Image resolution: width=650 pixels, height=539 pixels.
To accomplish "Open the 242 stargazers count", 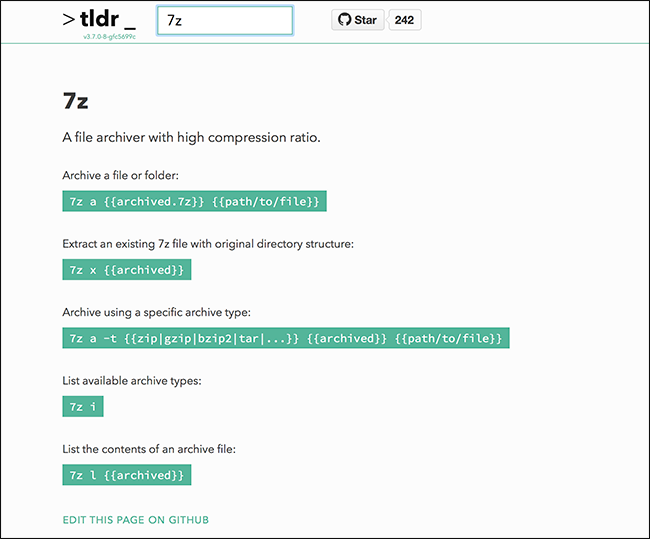I will 404,20.
